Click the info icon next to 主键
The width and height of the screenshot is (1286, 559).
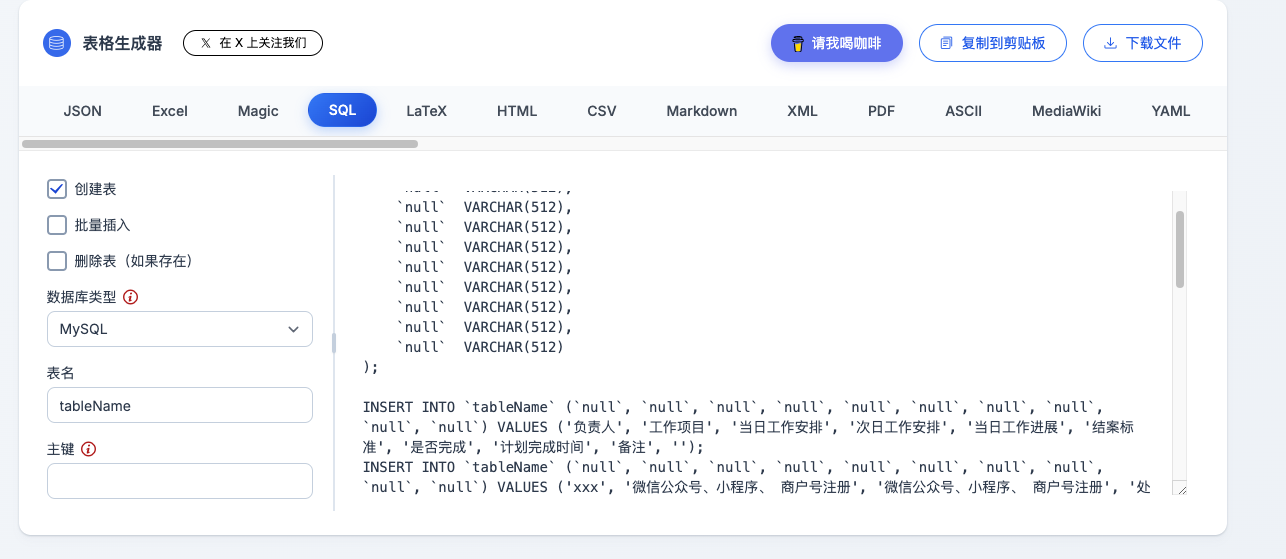point(88,449)
